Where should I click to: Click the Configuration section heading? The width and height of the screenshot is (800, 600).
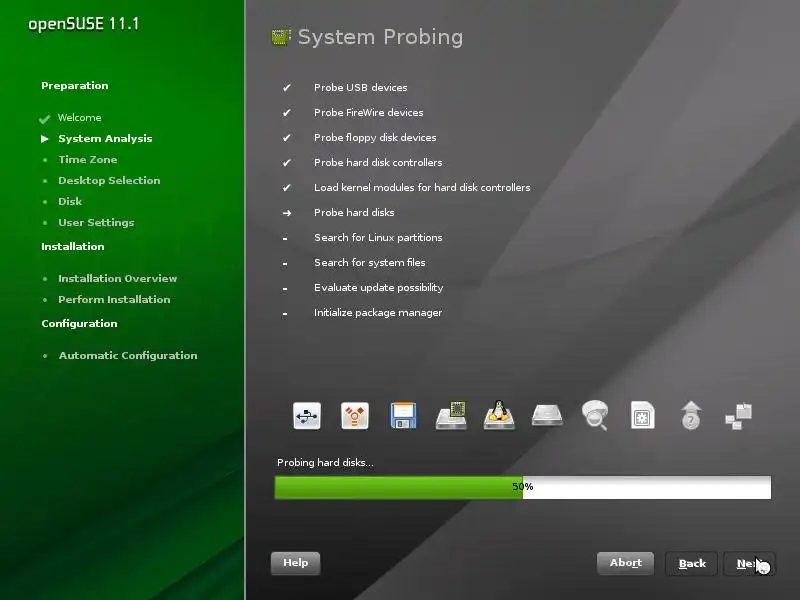click(x=79, y=323)
